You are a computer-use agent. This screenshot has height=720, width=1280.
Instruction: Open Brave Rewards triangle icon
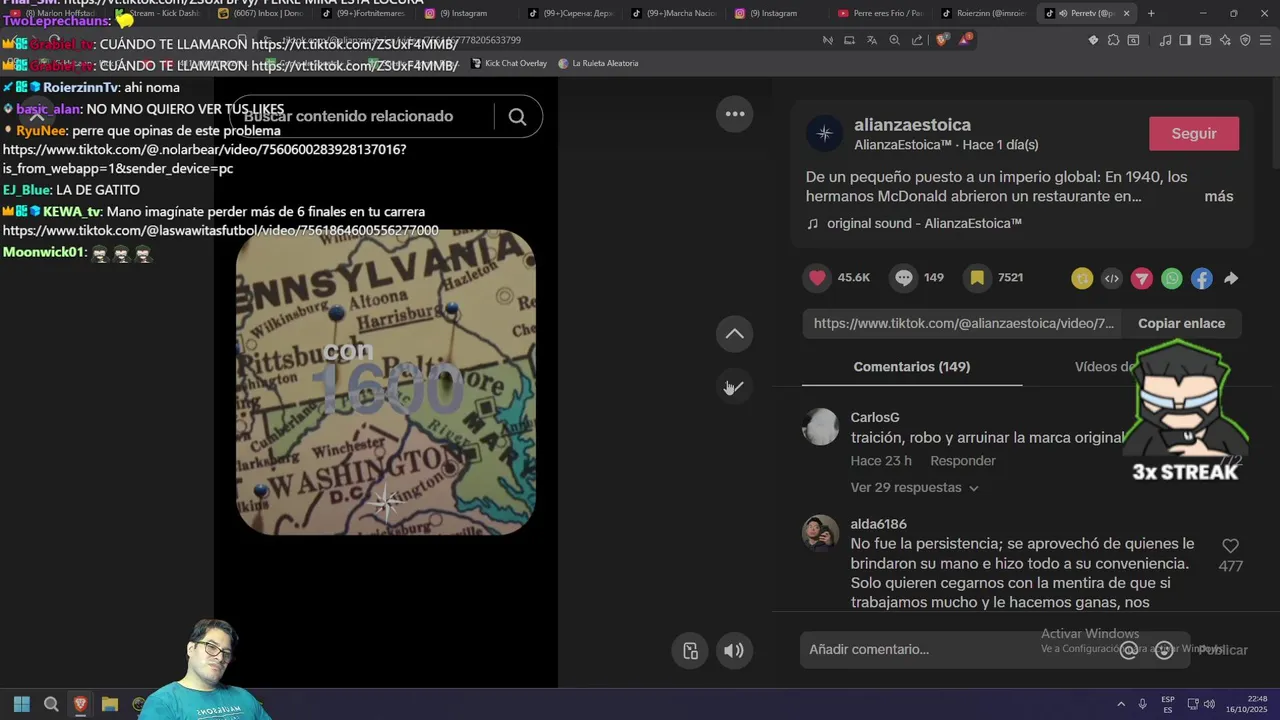pyautogui.click(x=965, y=40)
